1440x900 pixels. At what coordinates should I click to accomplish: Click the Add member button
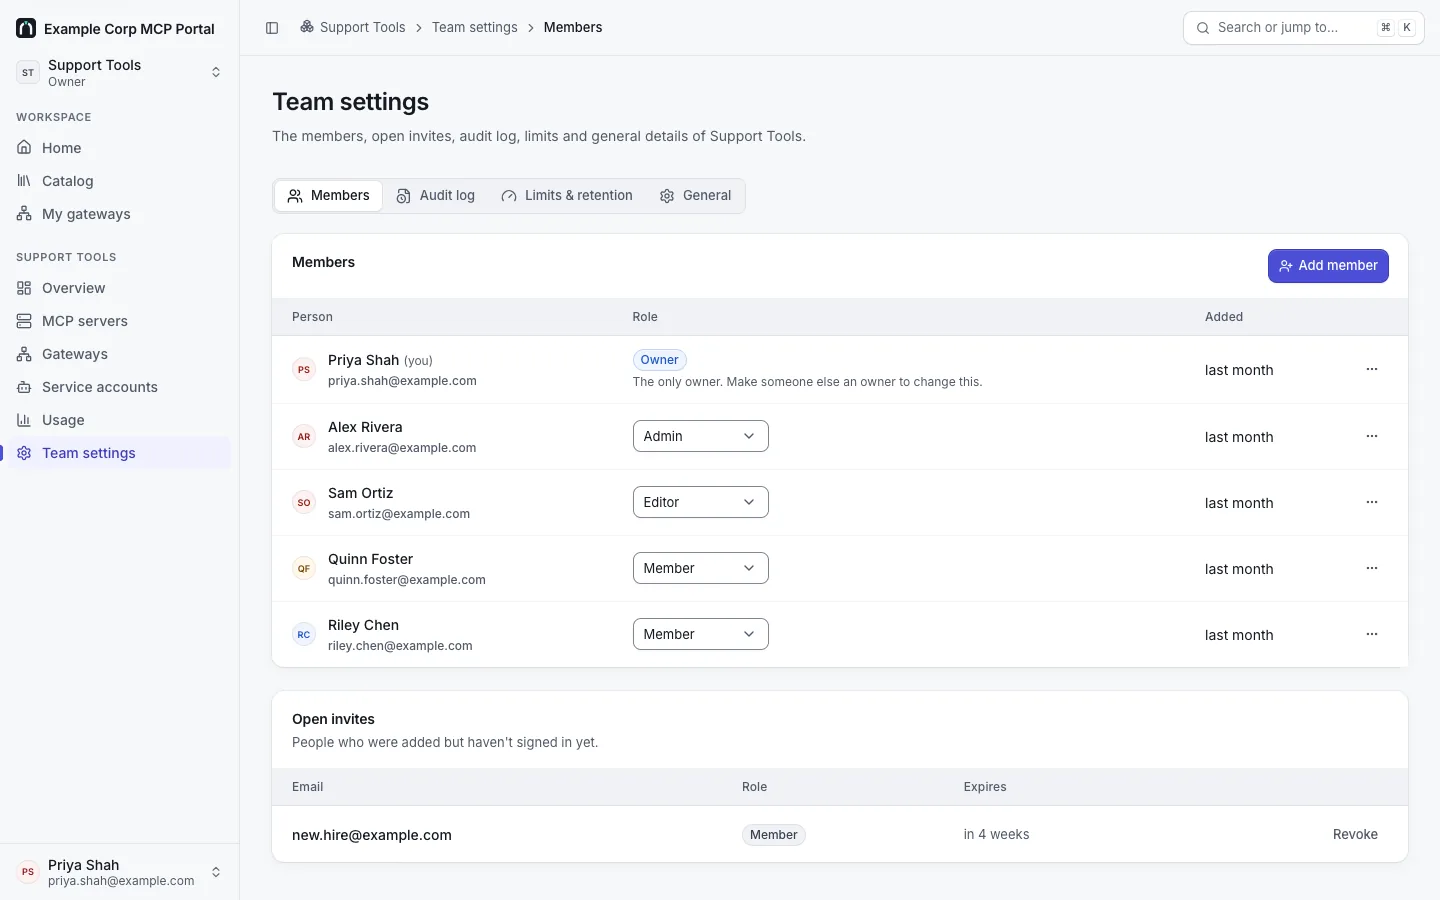click(1328, 266)
